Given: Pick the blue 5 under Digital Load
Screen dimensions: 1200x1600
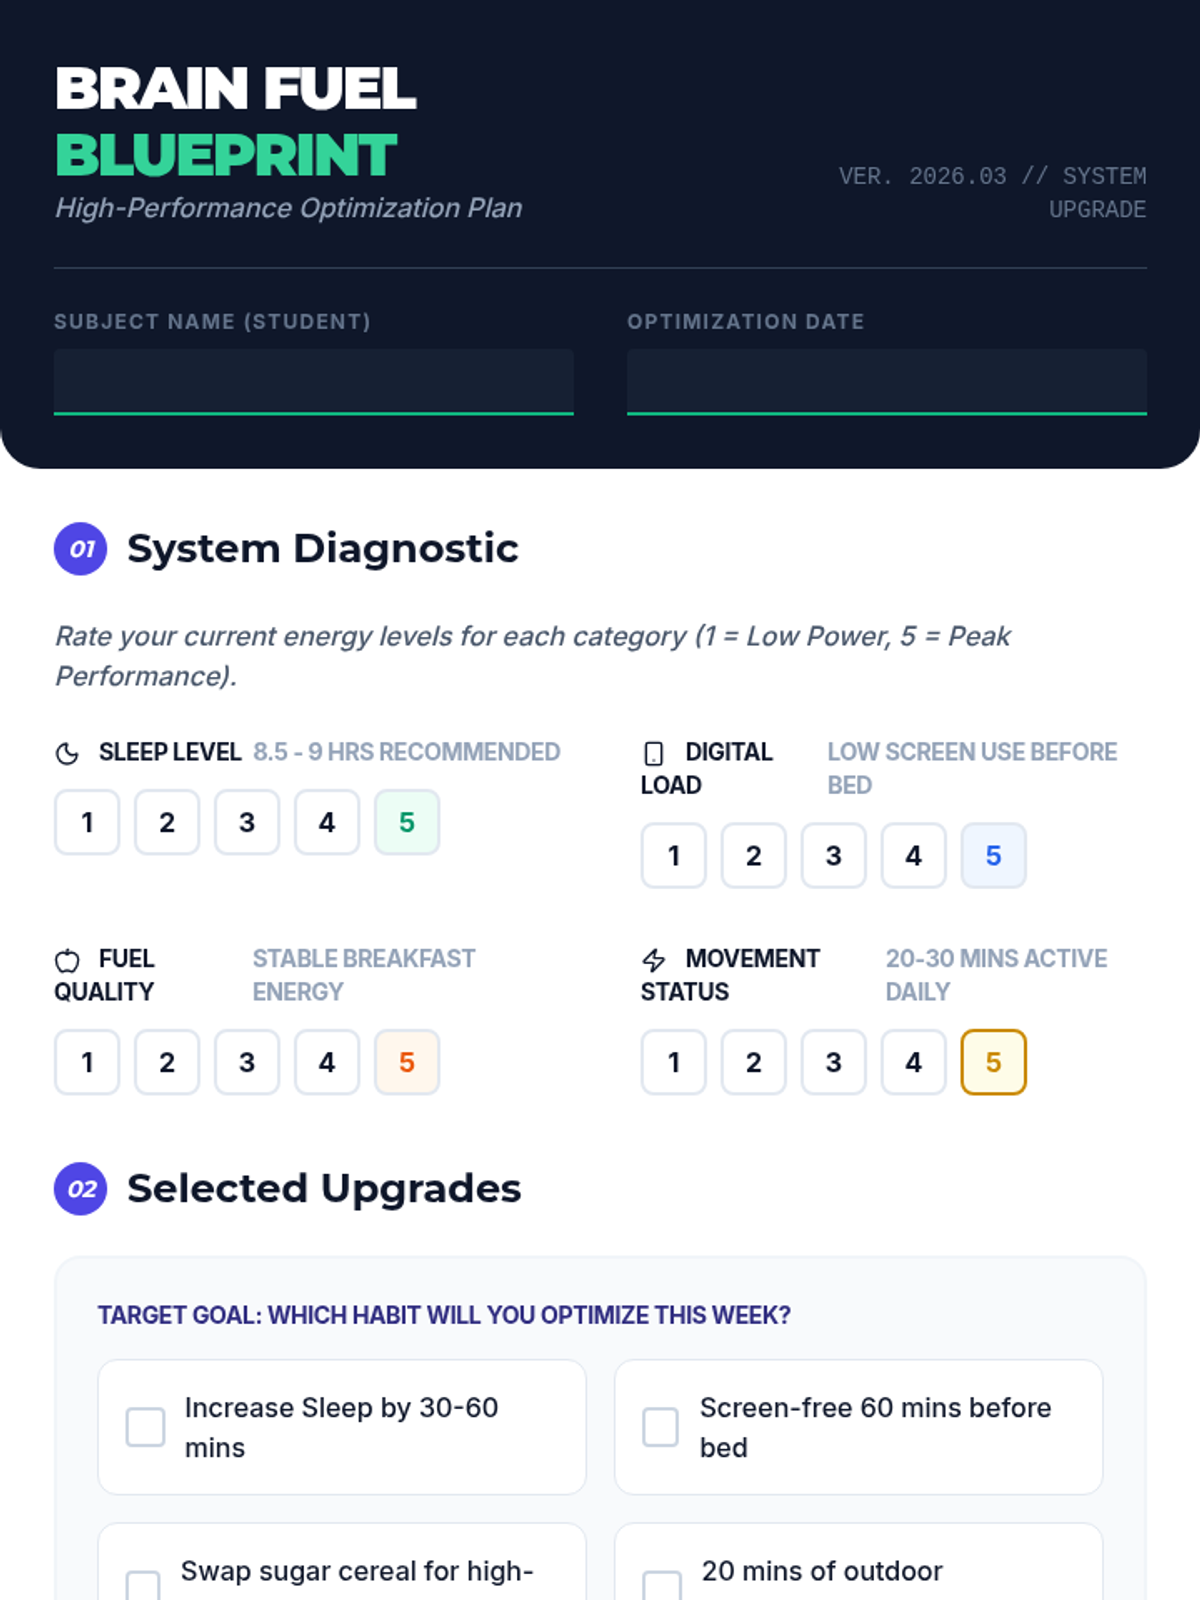Looking at the screenshot, I should click(x=993, y=855).
